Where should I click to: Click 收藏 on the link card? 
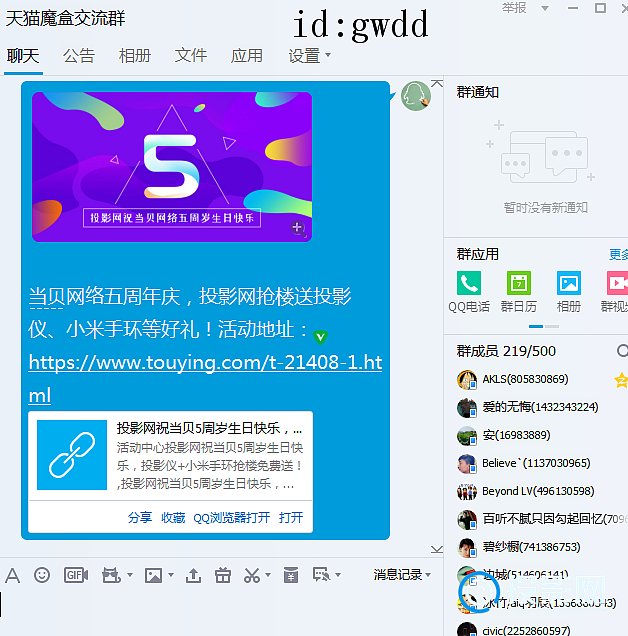173,518
